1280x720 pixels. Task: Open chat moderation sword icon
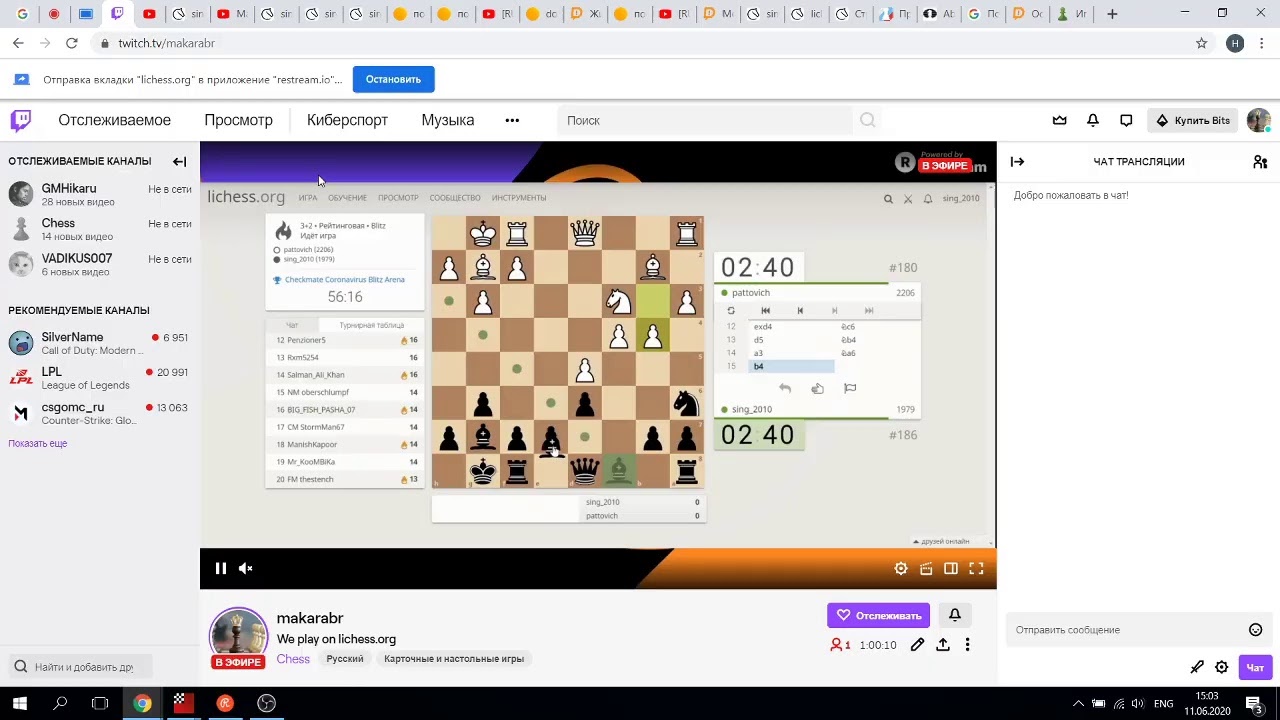1196,667
